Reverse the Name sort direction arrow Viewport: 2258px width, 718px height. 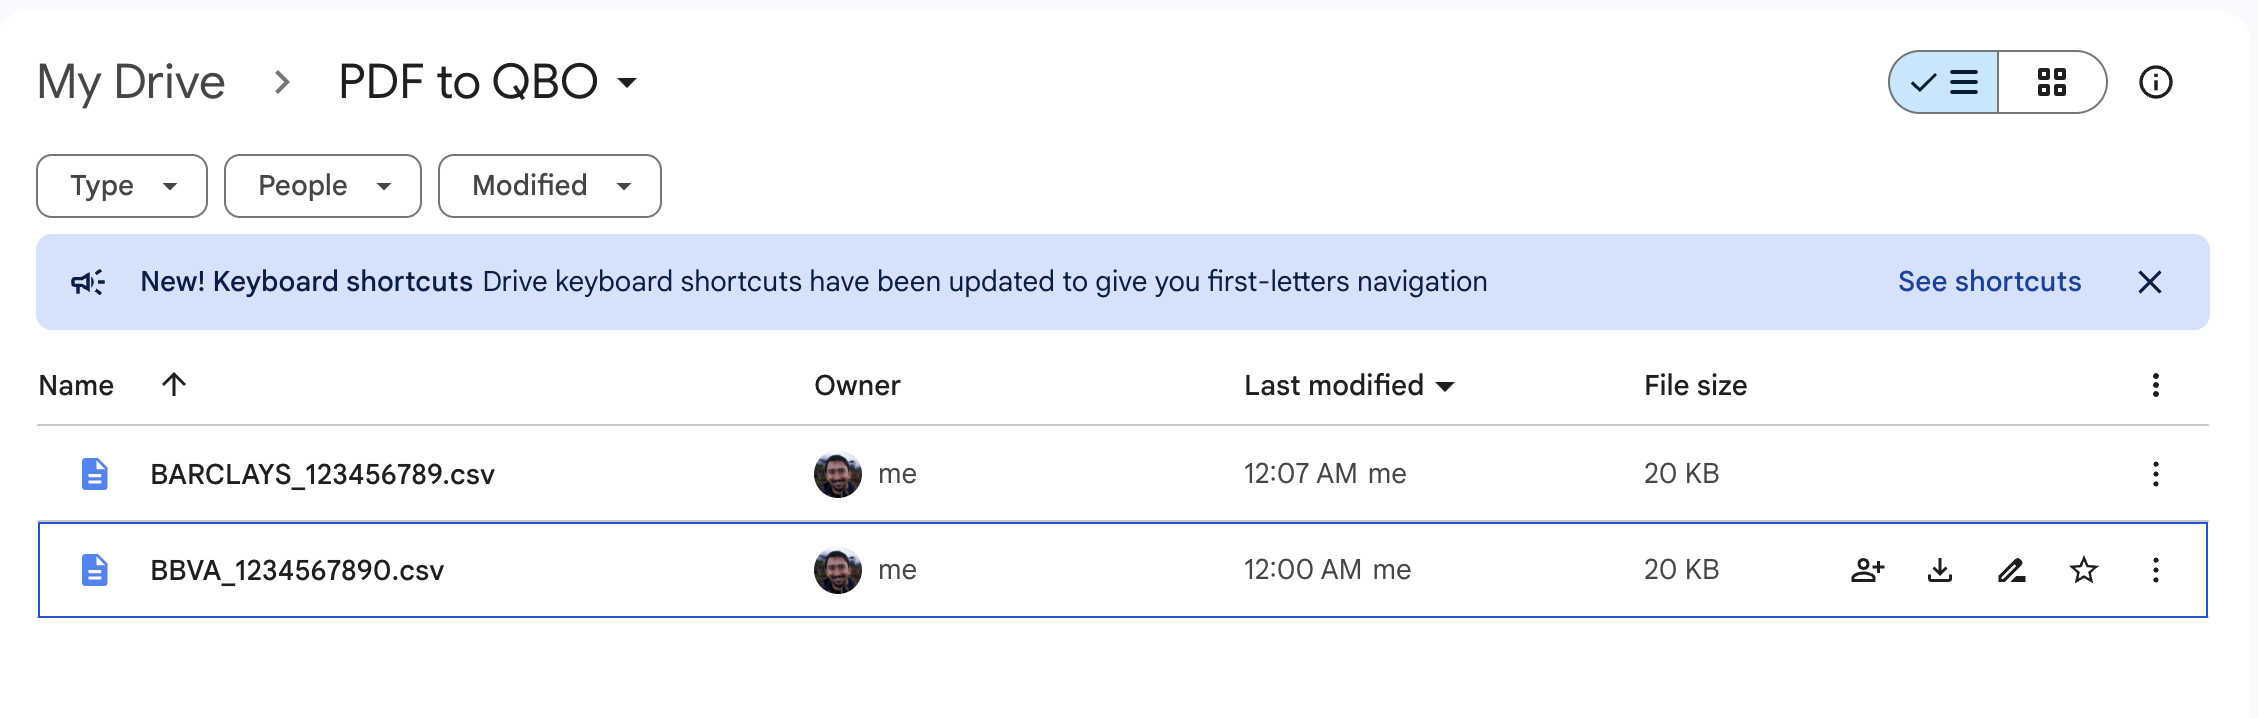(174, 385)
